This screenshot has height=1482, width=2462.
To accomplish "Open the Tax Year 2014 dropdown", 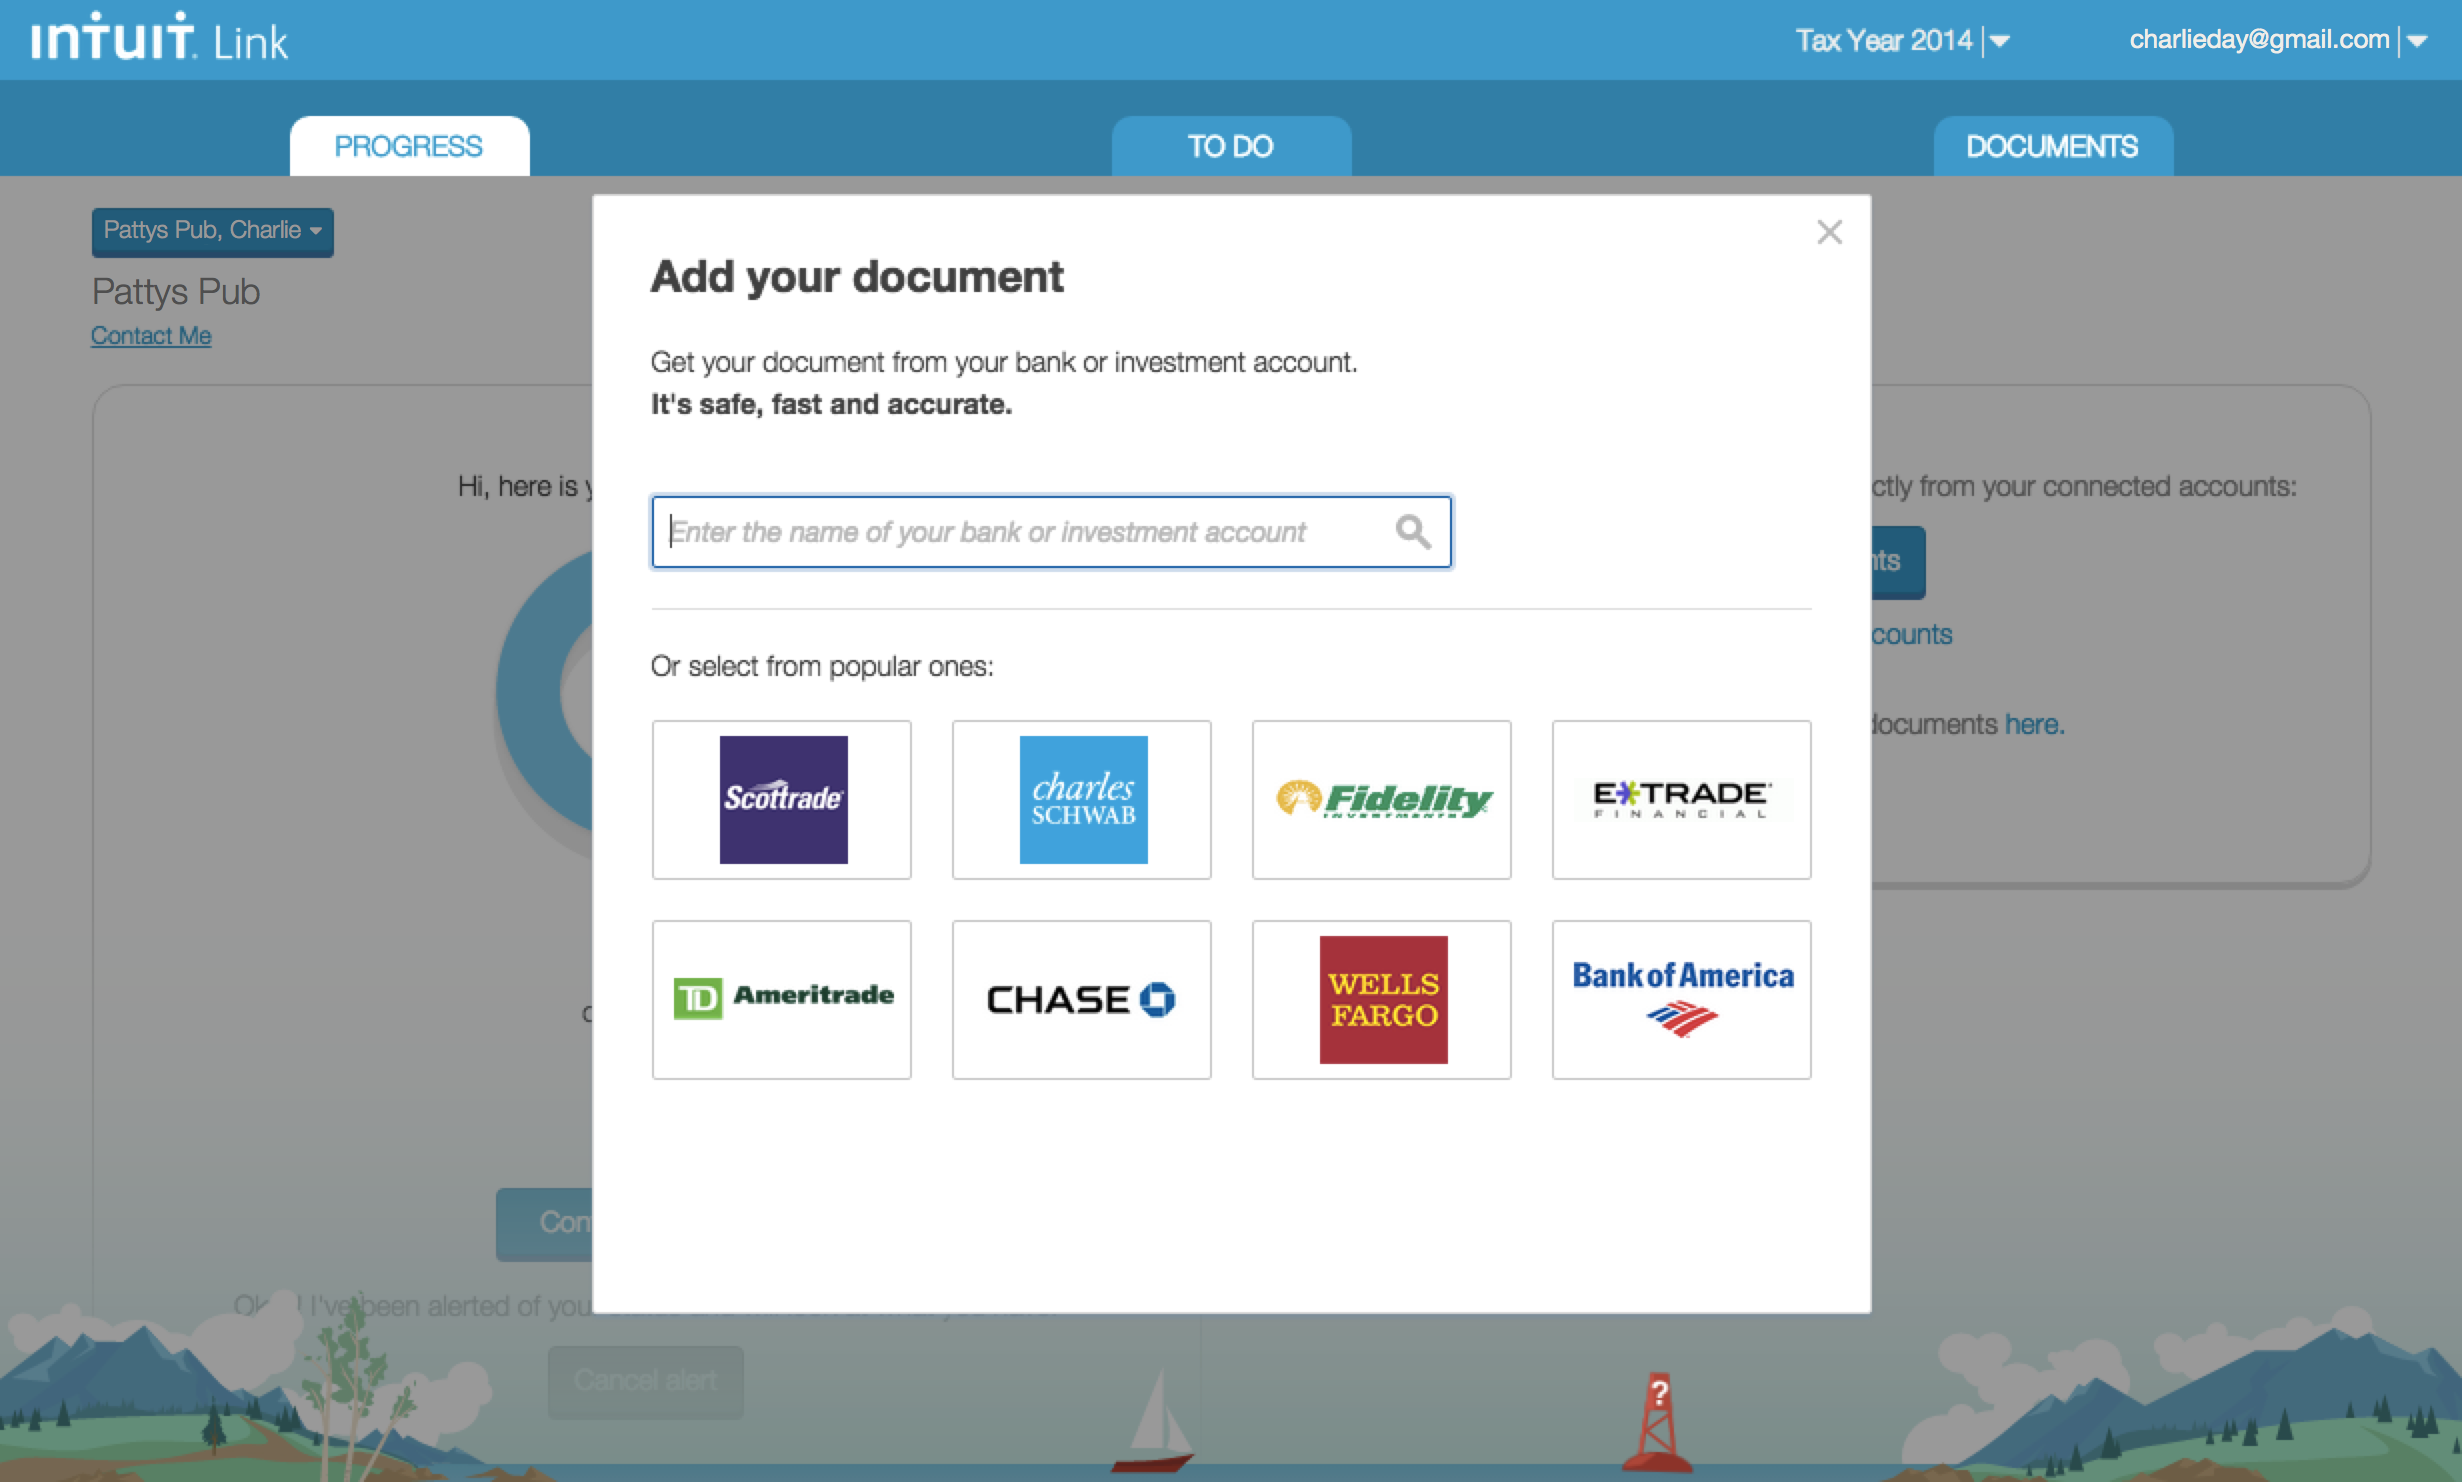I will [x=1902, y=40].
